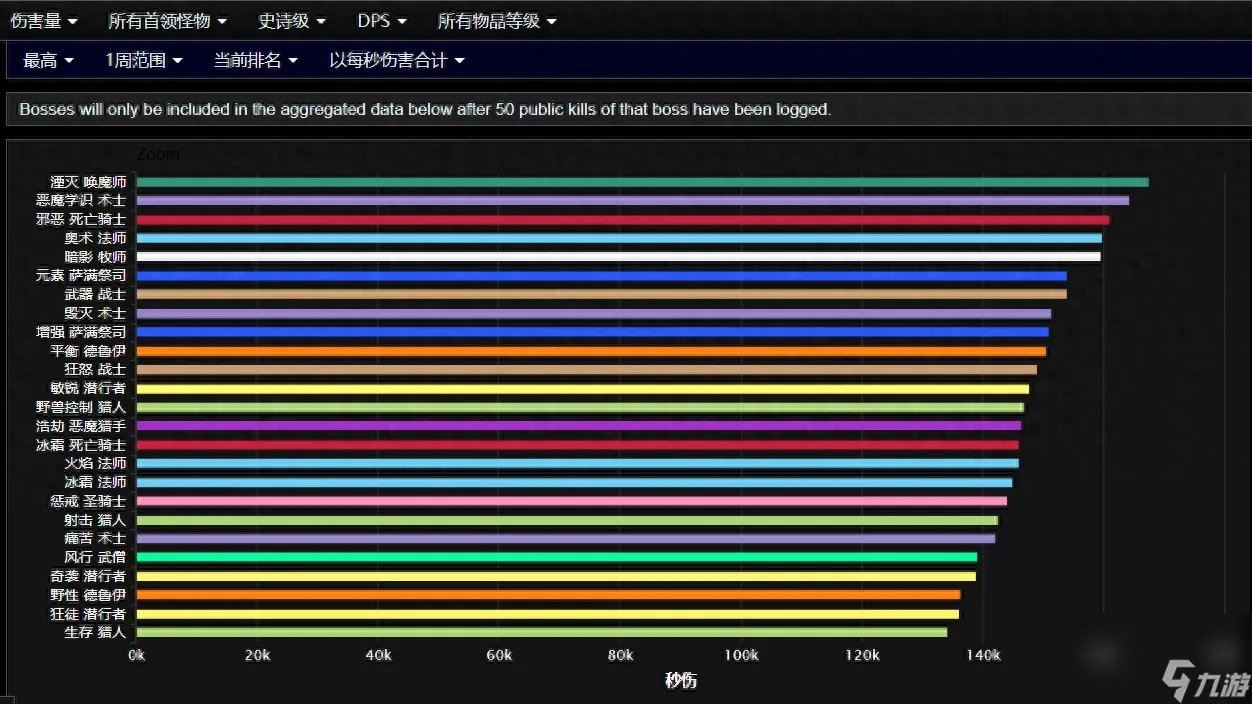Open the 伤害量 dropdown menu
The image size is (1252, 704).
43,20
